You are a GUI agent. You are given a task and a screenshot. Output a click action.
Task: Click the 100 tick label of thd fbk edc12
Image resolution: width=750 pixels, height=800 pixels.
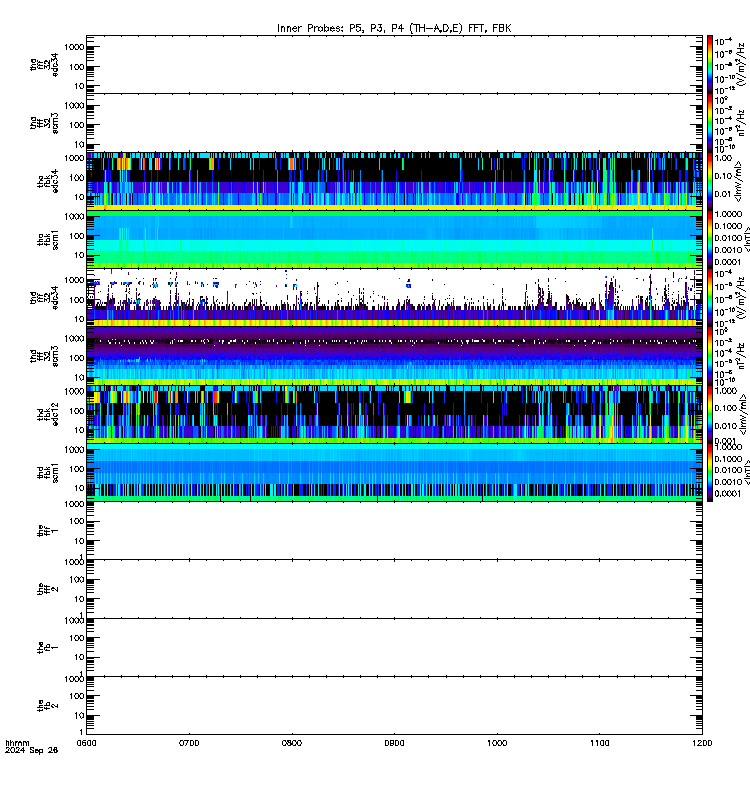(77, 411)
